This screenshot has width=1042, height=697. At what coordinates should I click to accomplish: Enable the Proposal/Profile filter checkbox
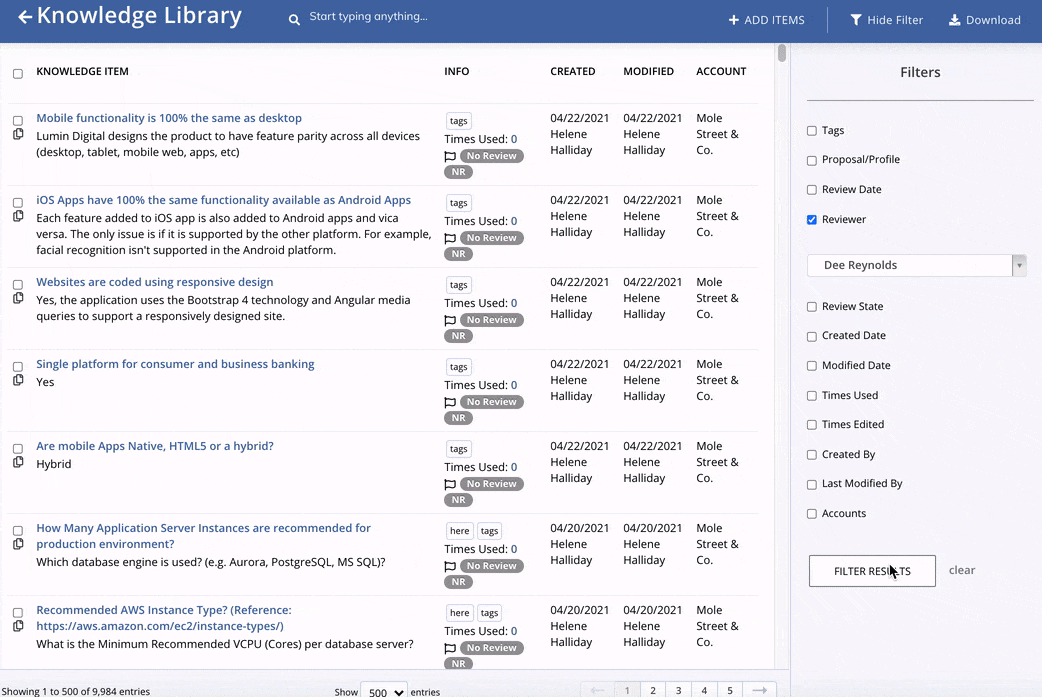click(811, 160)
